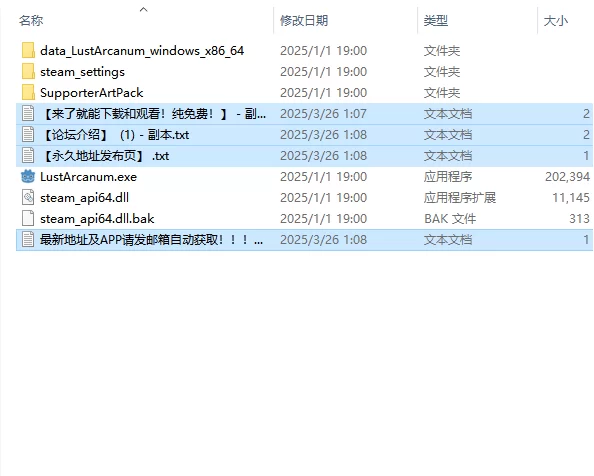Screen dimensions: 594x476
Task: Click the 2025/3/26 1:07 modified date
Action: 323,114
